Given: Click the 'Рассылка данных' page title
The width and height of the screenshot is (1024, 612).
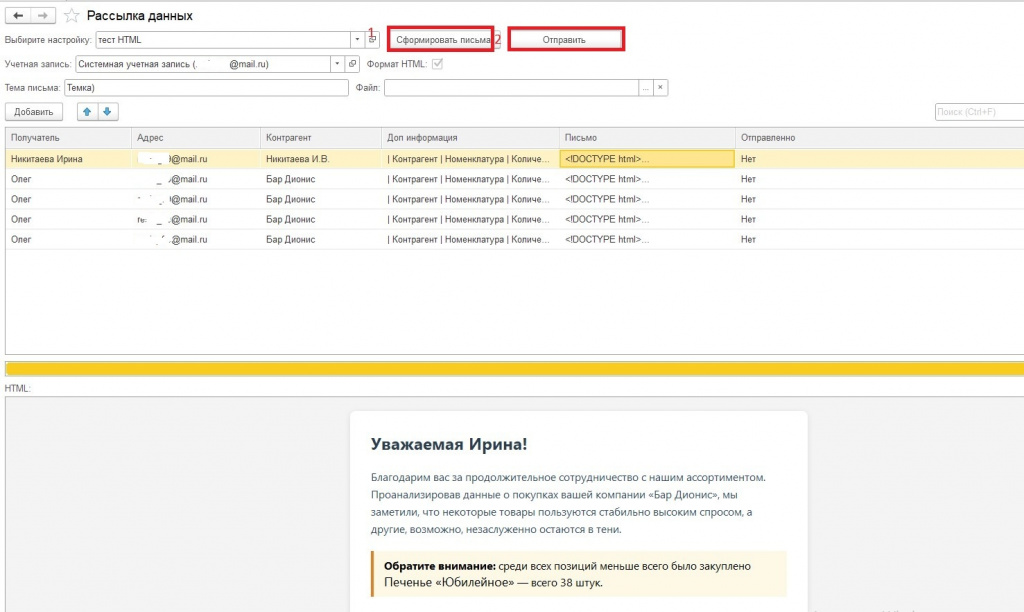Looking at the screenshot, I should (x=140, y=16).
